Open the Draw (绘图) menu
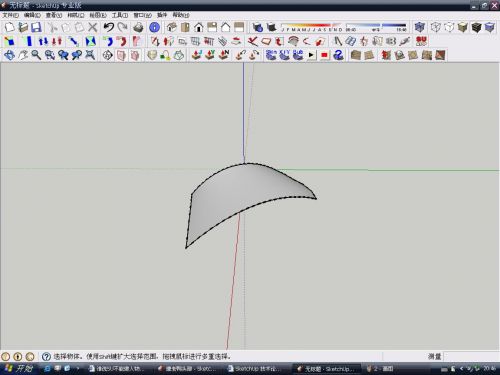Image resolution: width=500 pixels, height=375 pixels. (x=98, y=15)
